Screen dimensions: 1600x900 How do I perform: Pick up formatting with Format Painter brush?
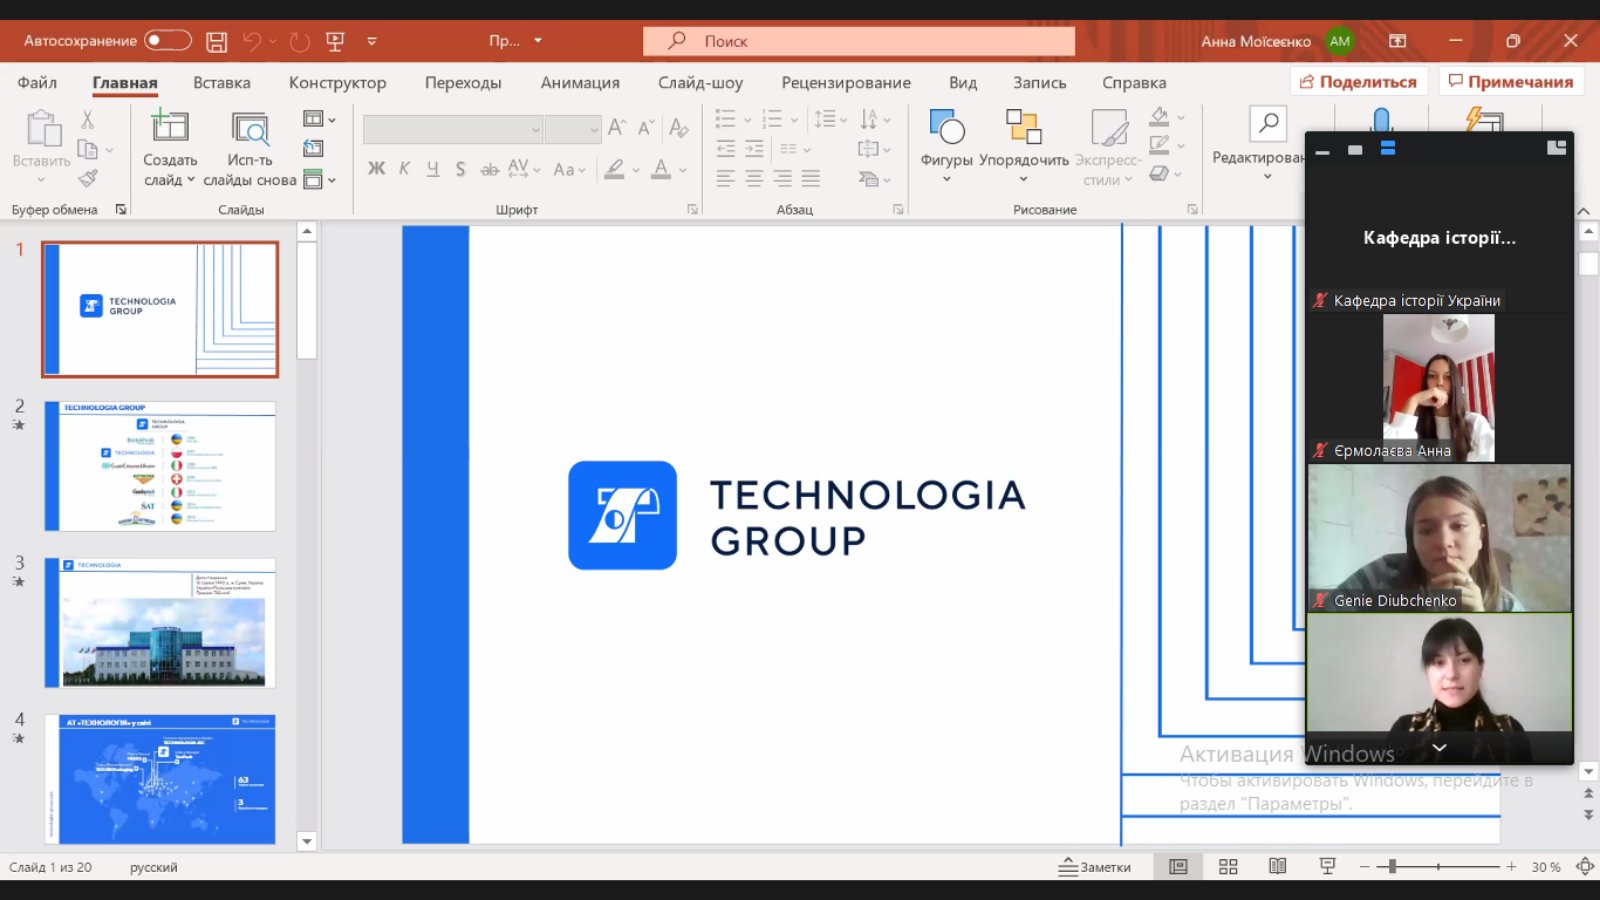(88, 179)
